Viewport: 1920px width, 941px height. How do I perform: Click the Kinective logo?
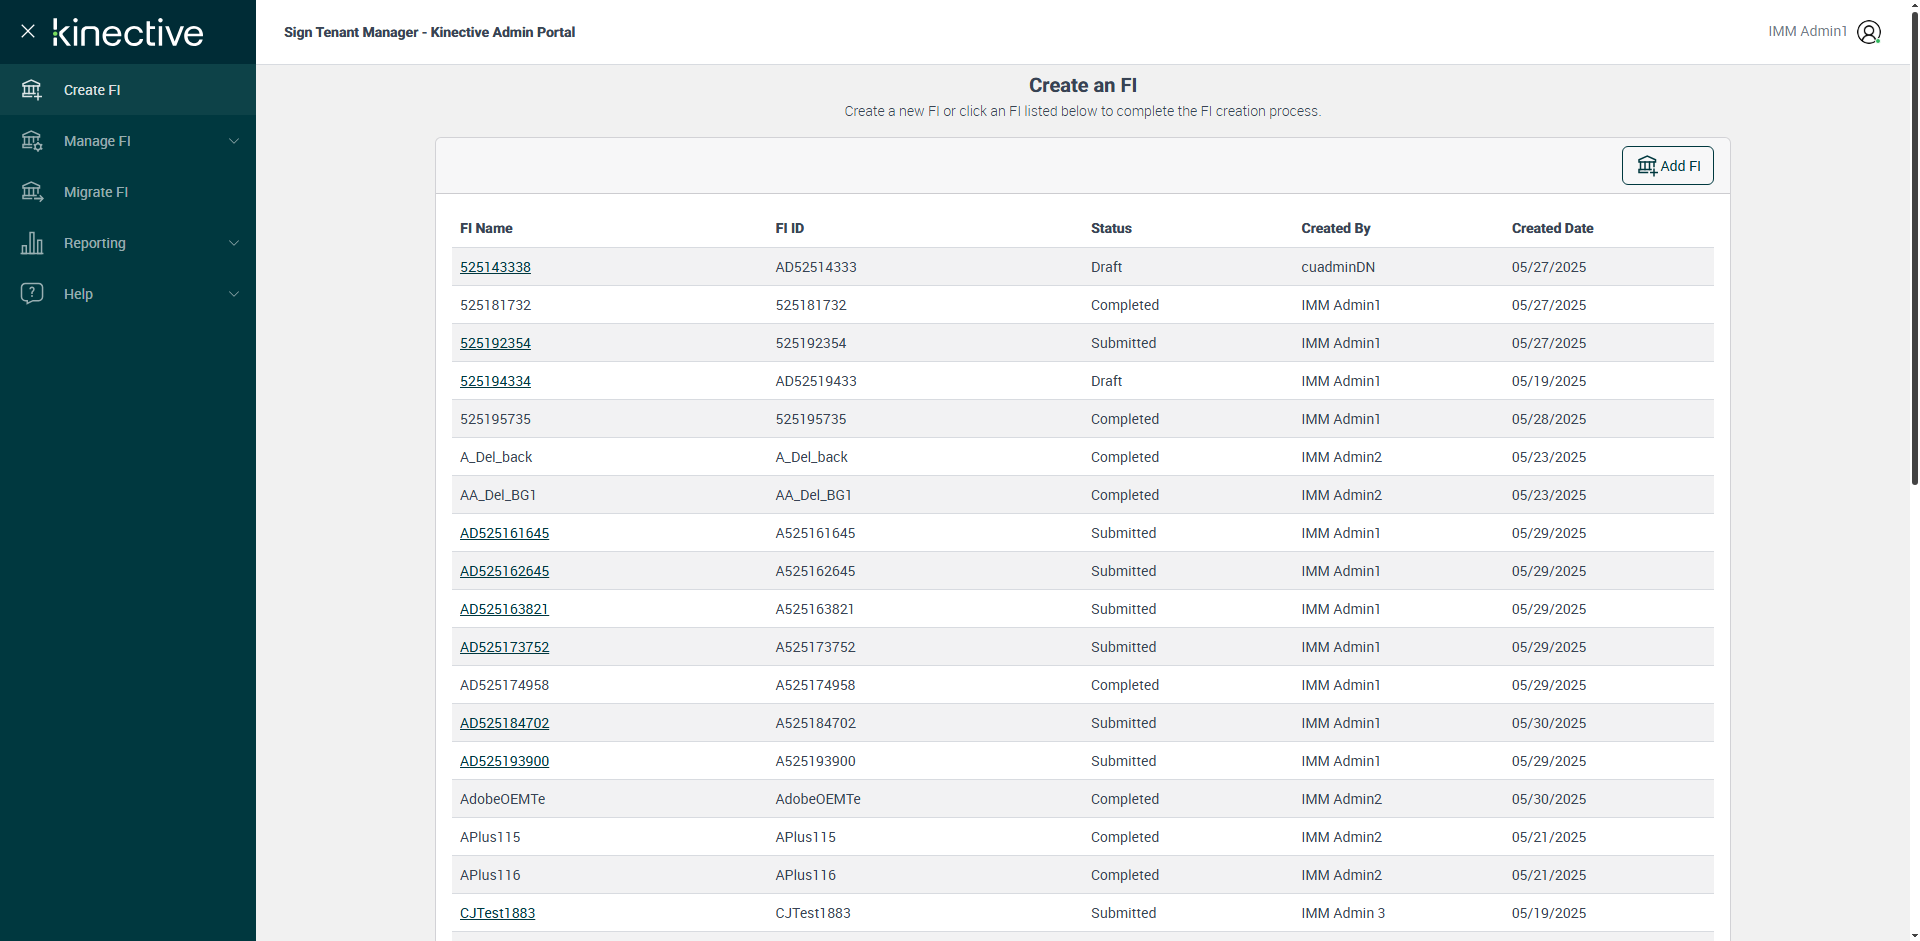[x=128, y=32]
